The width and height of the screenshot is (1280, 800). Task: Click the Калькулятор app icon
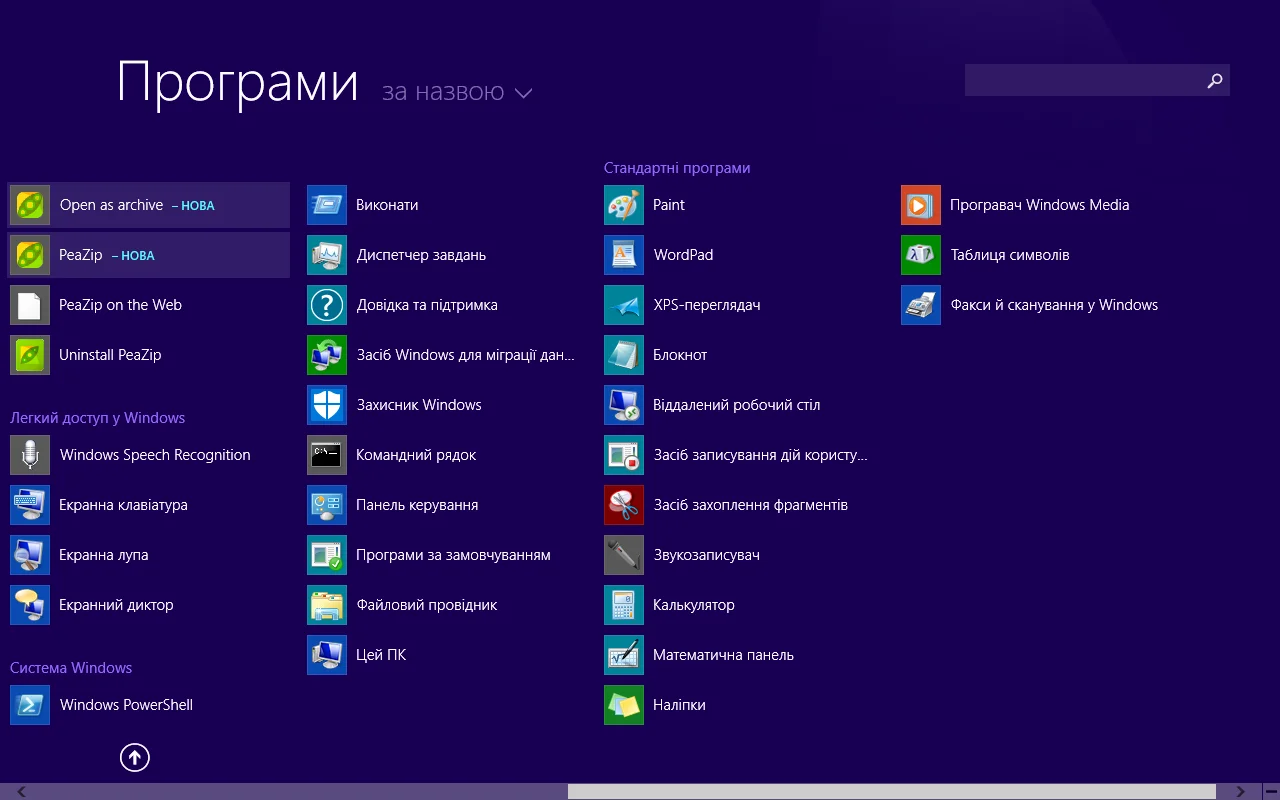[x=624, y=605]
